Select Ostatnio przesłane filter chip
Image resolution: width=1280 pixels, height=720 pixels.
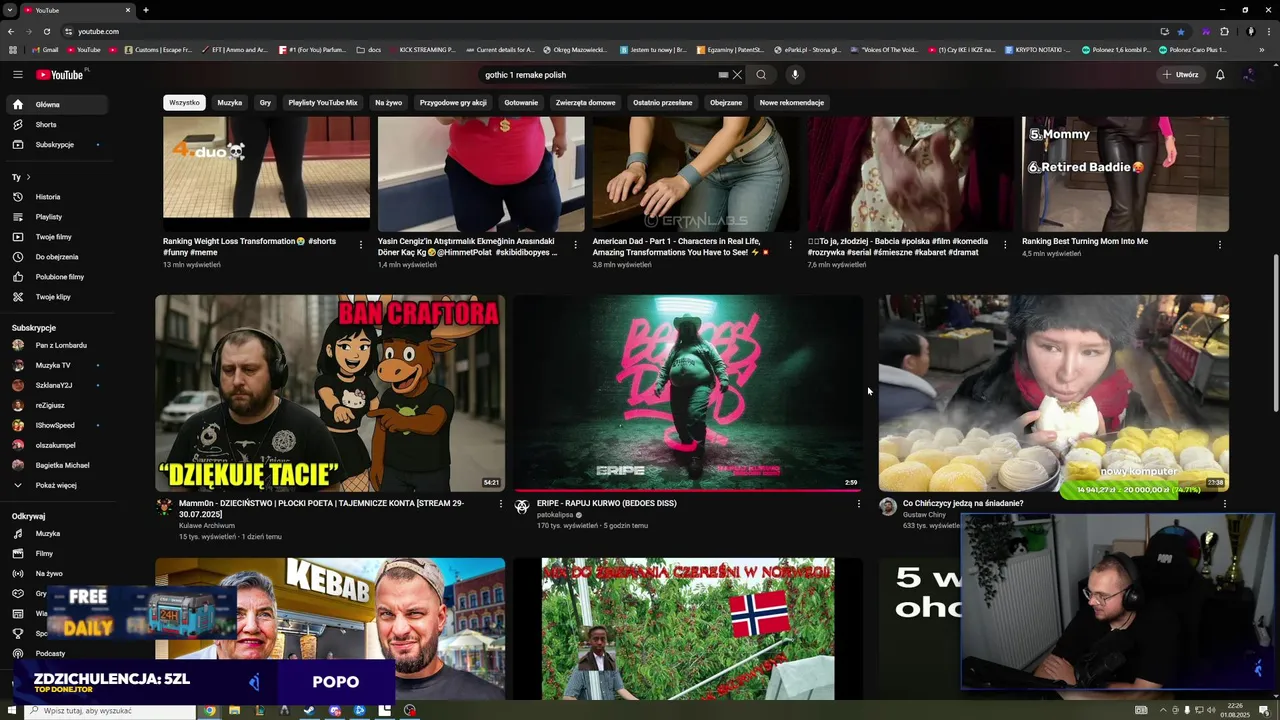pyautogui.click(x=663, y=103)
